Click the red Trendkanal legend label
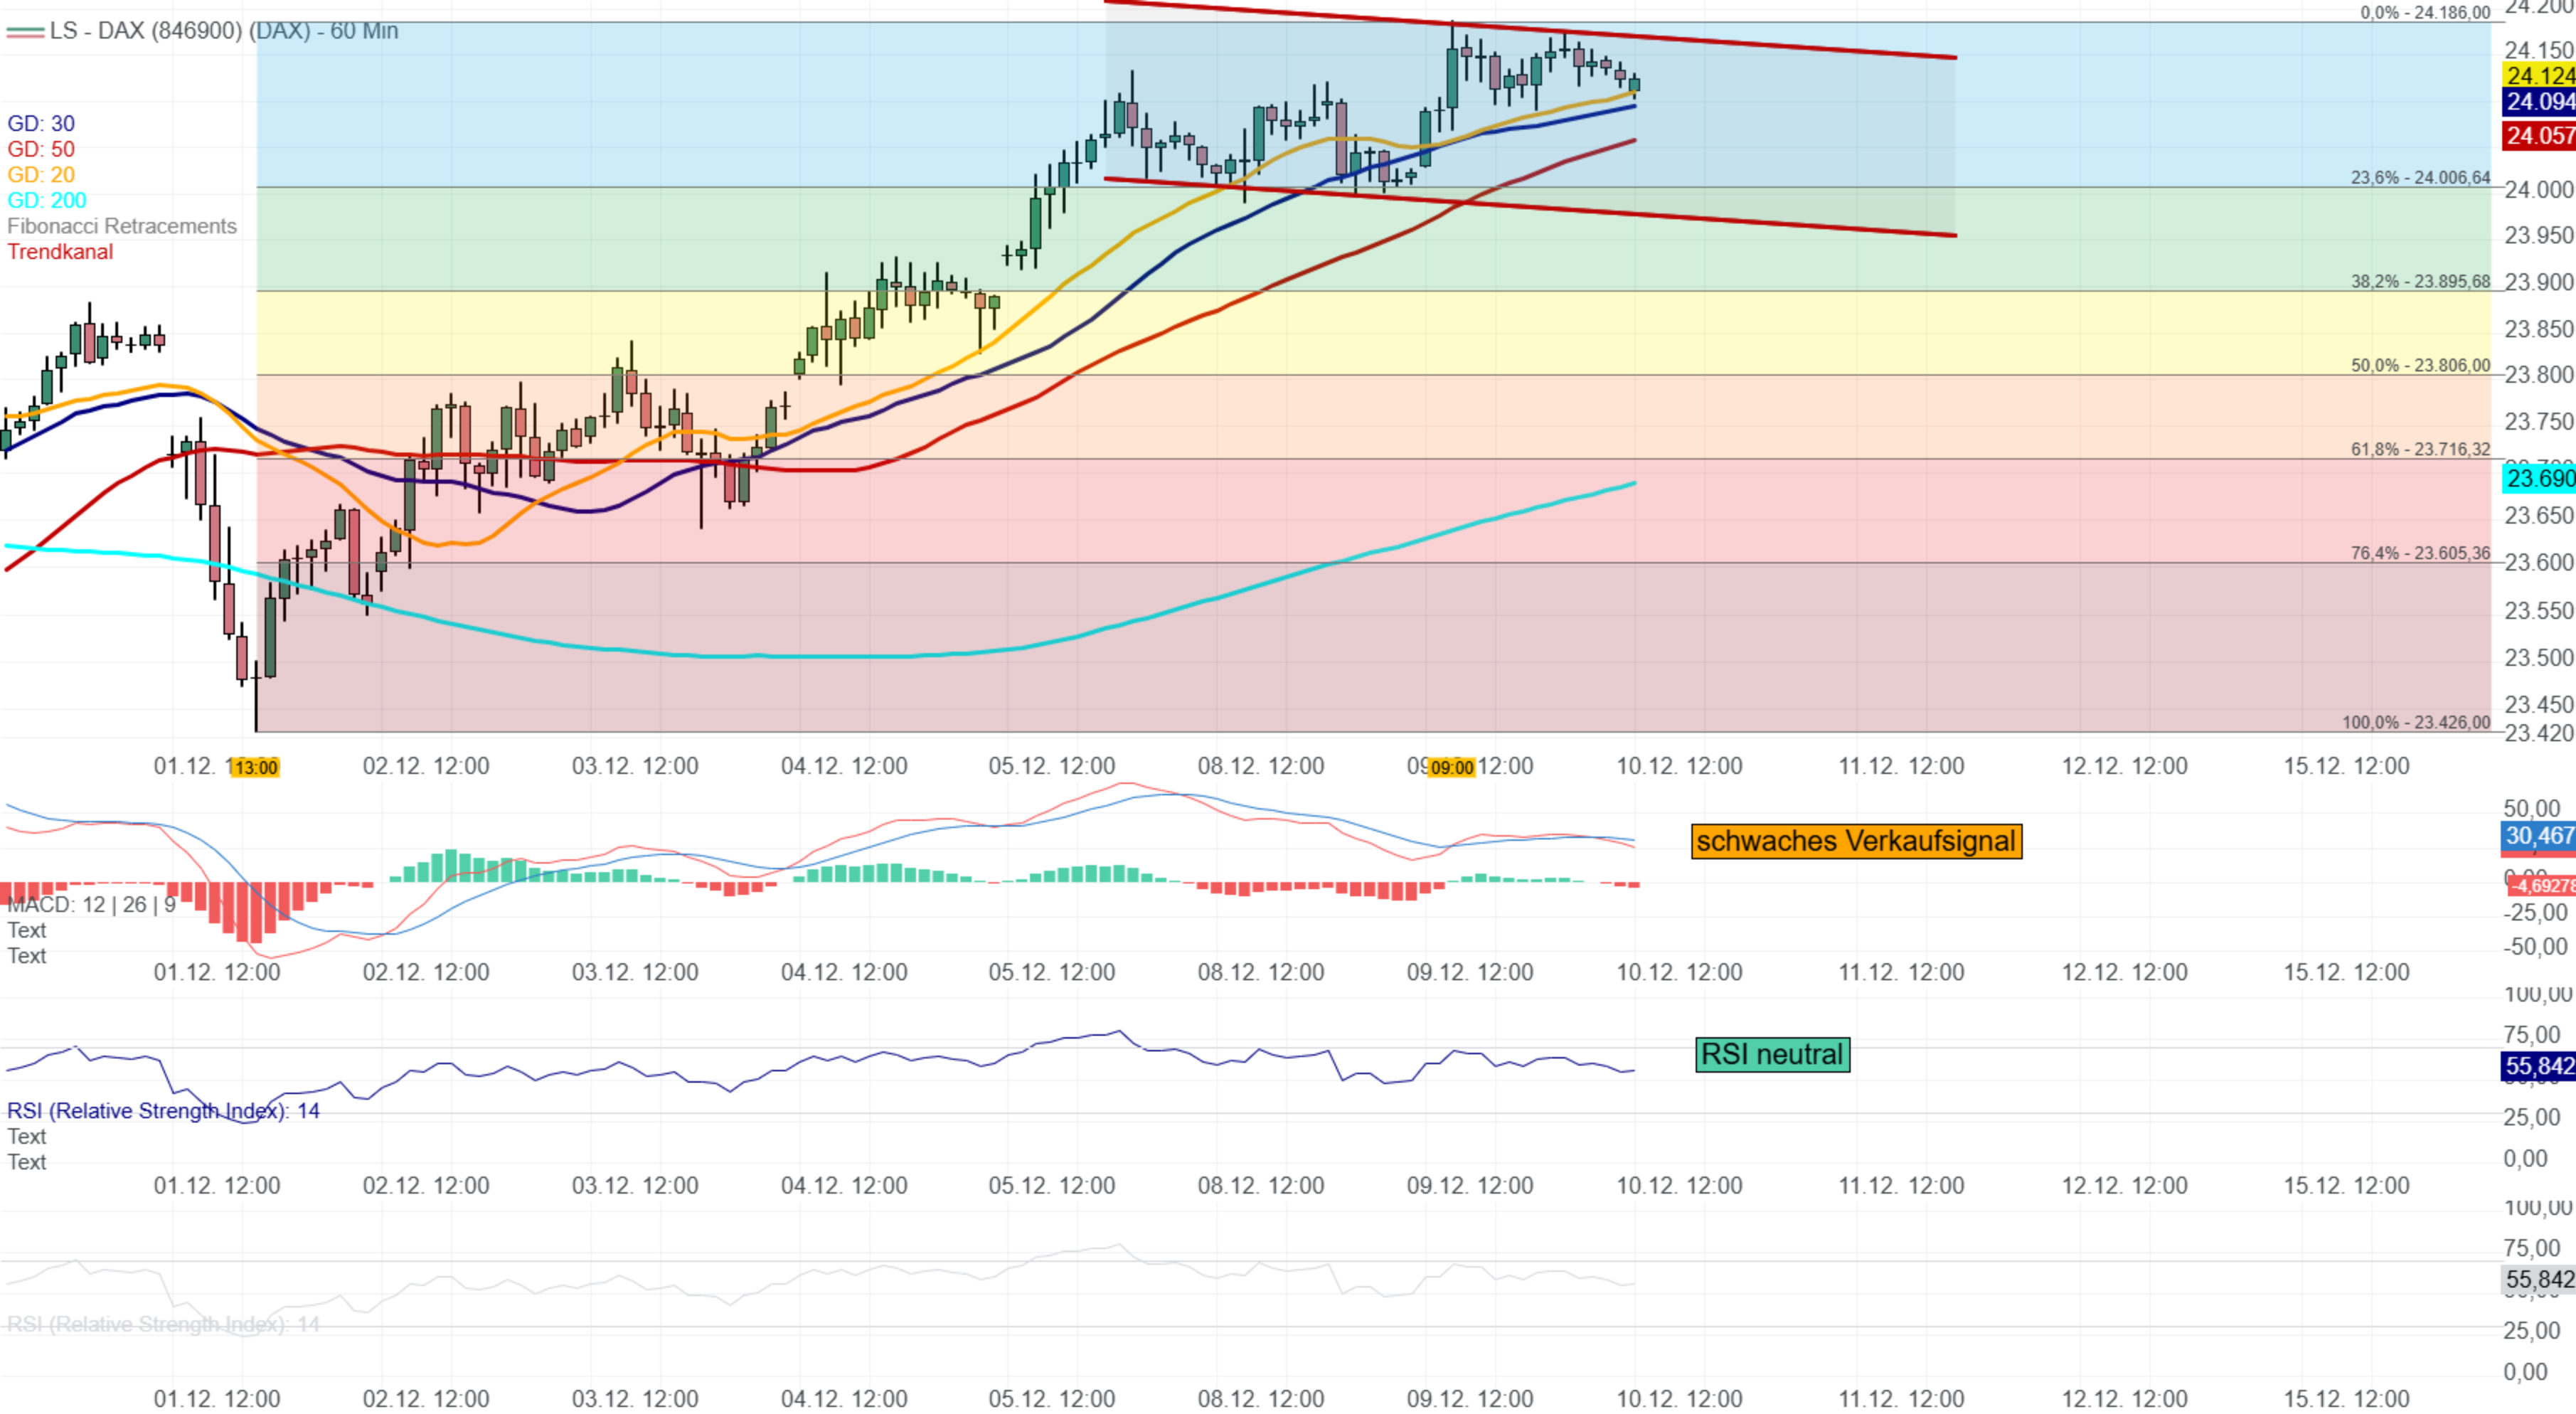This screenshot has height=1414, width=2576. 60,252
